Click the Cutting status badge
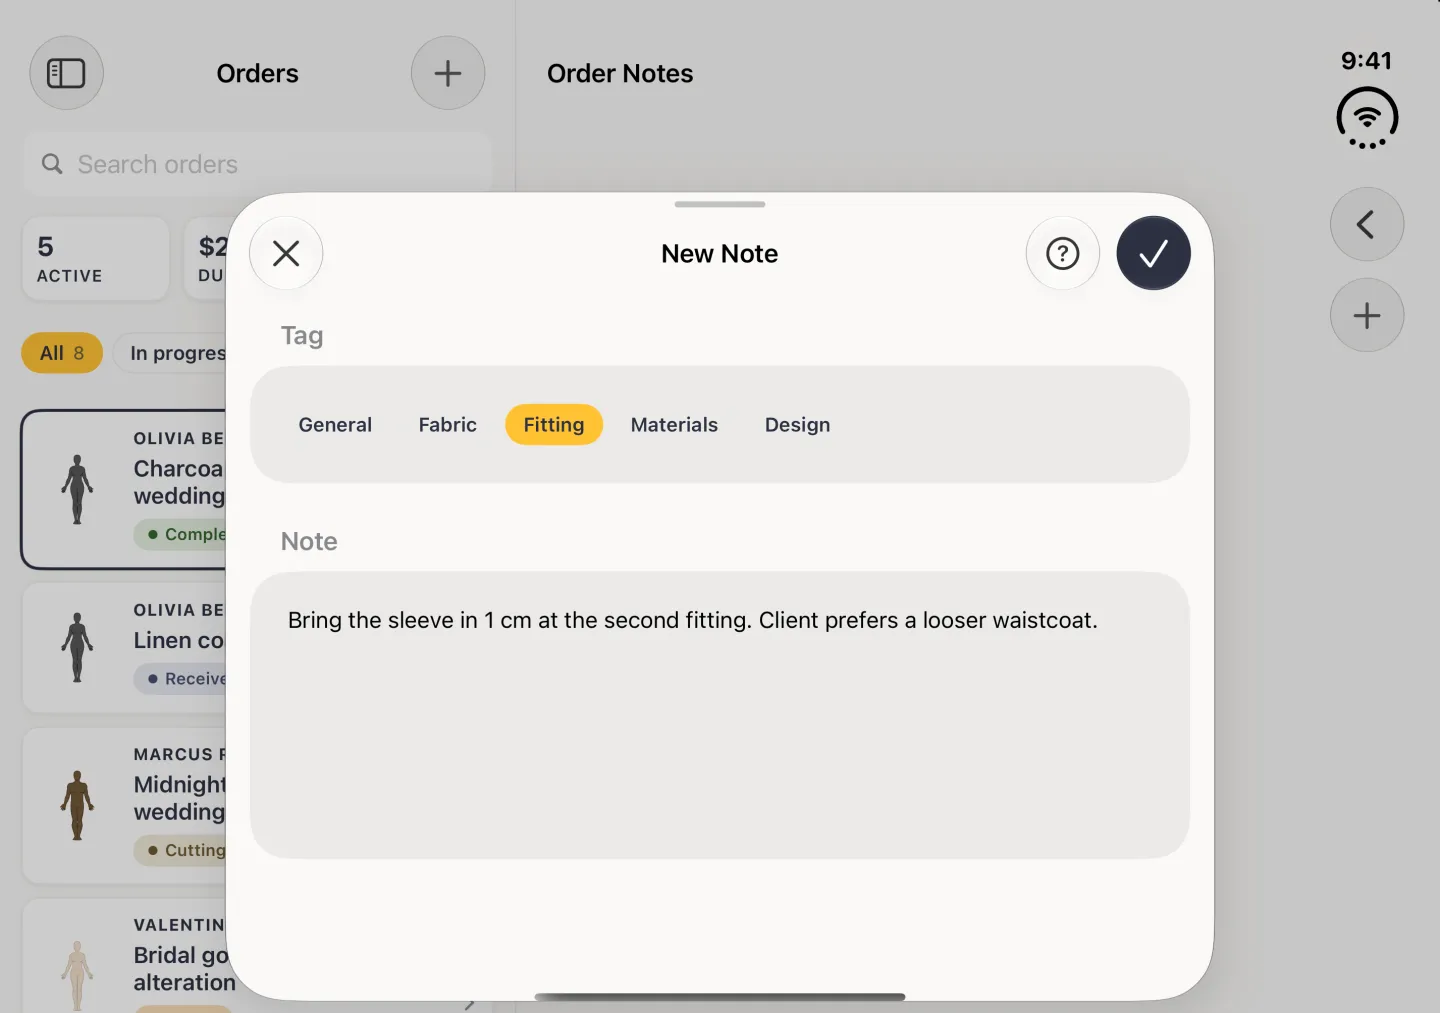1440x1013 pixels. [182, 850]
